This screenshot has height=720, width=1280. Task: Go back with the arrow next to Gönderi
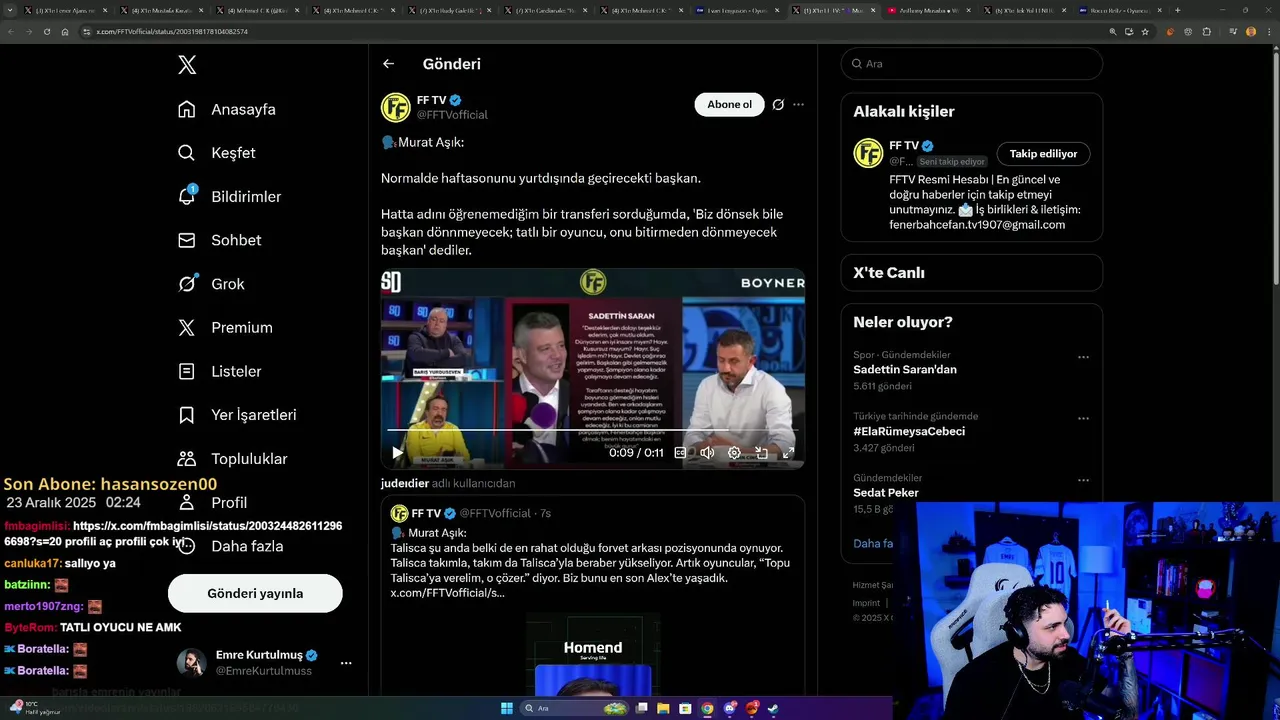tap(388, 64)
